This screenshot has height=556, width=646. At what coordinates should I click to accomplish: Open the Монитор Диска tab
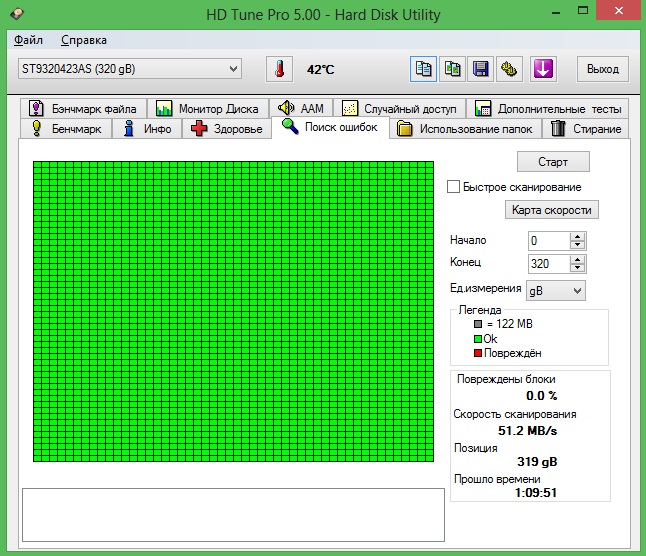(x=207, y=108)
